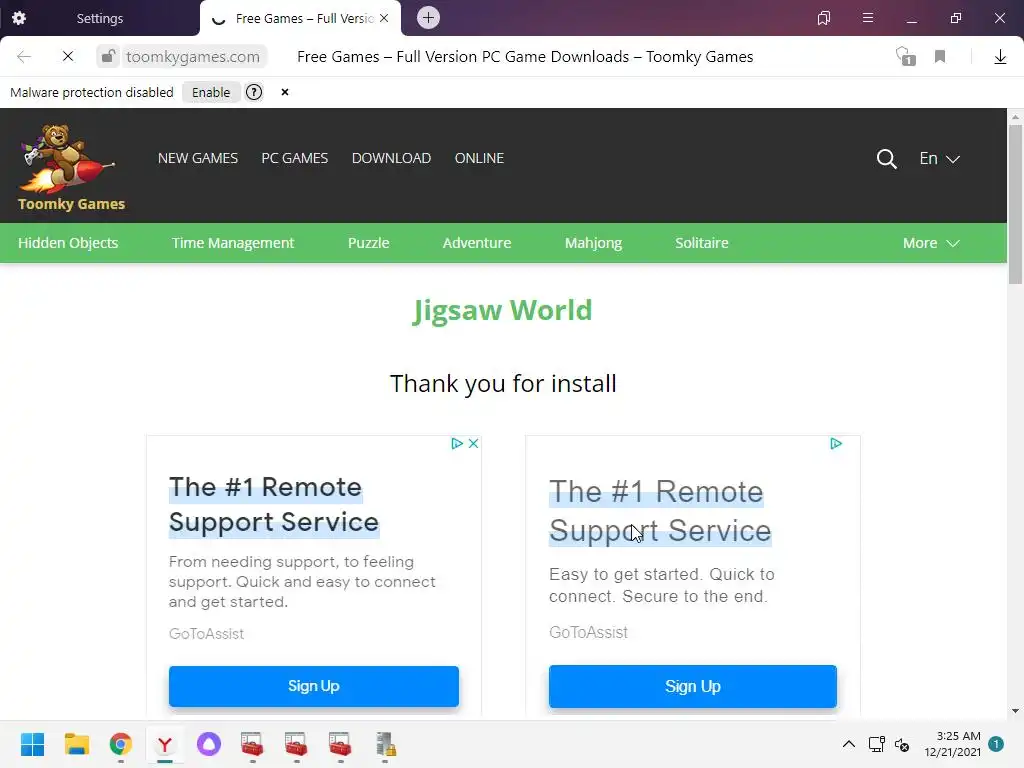Image resolution: width=1024 pixels, height=768 pixels.
Task: Stop loading the page
Action: tap(68, 57)
